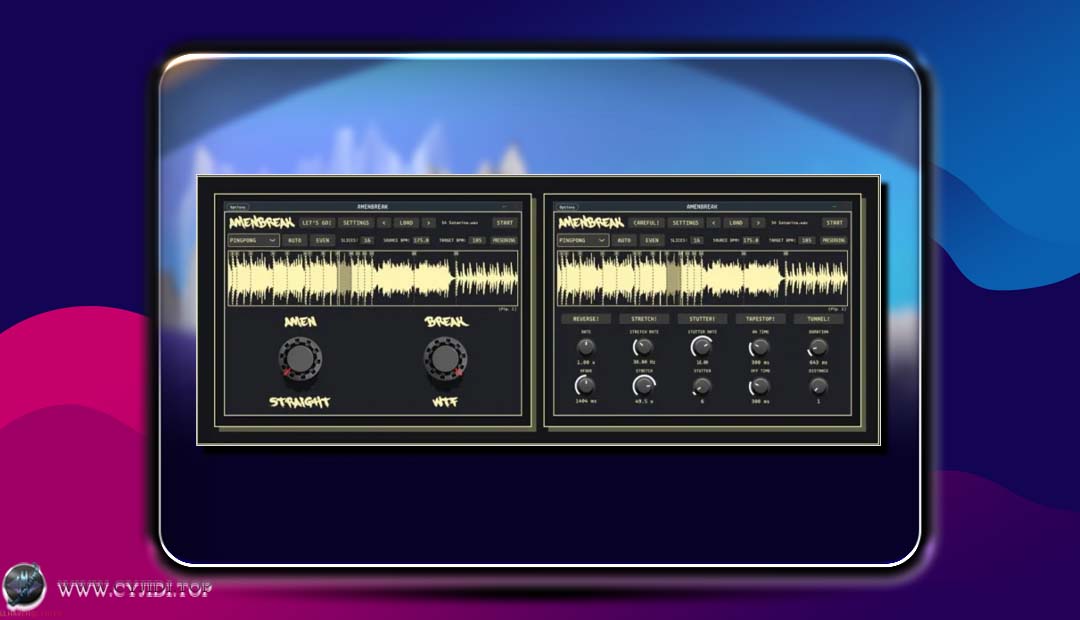The height and width of the screenshot is (620, 1080).
Task: Click the waveform display in left plugin
Action: pyautogui.click(x=372, y=278)
